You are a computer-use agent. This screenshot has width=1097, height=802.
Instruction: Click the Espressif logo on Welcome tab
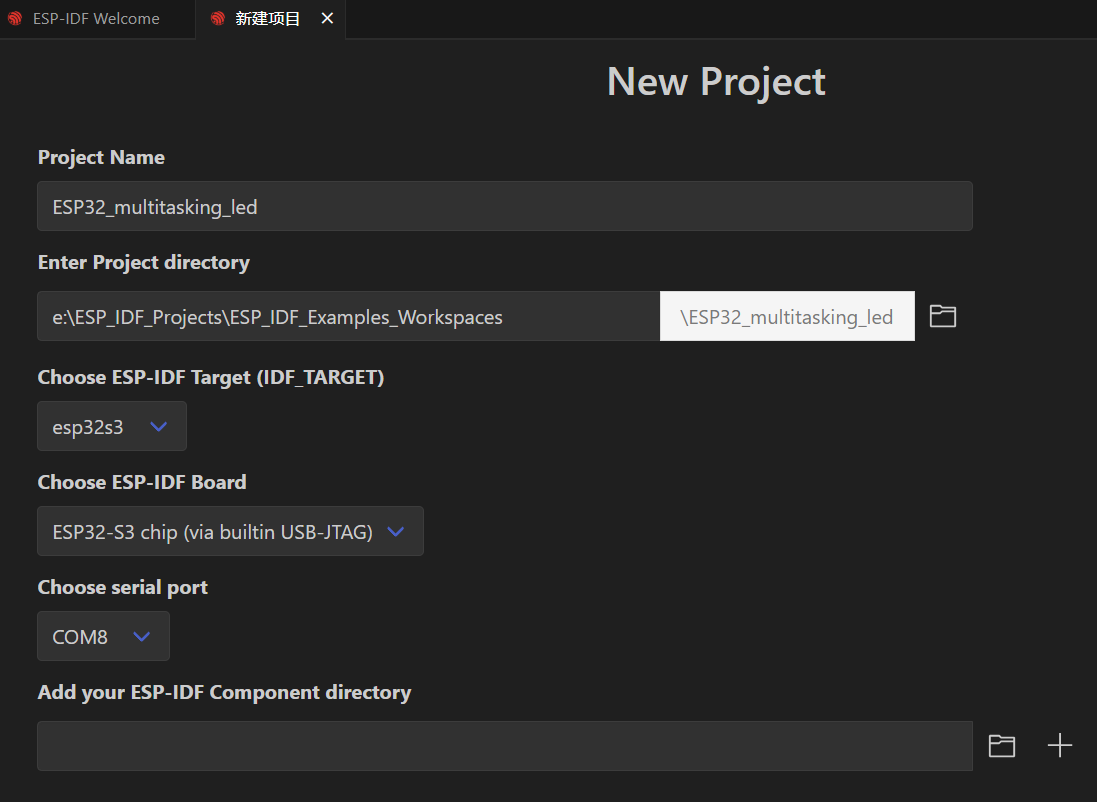click(15, 19)
